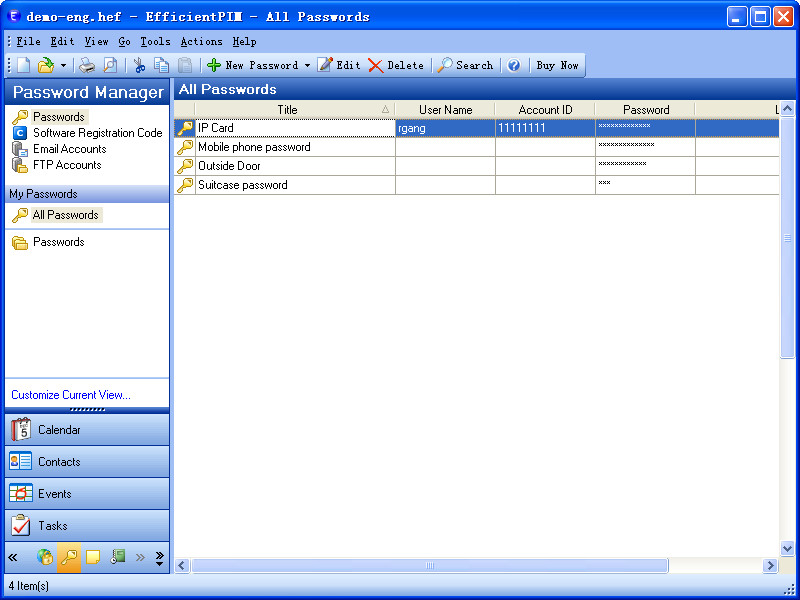Screen dimensions: 800x600
Task: Open the View menu
Action: tap(96, 41)
